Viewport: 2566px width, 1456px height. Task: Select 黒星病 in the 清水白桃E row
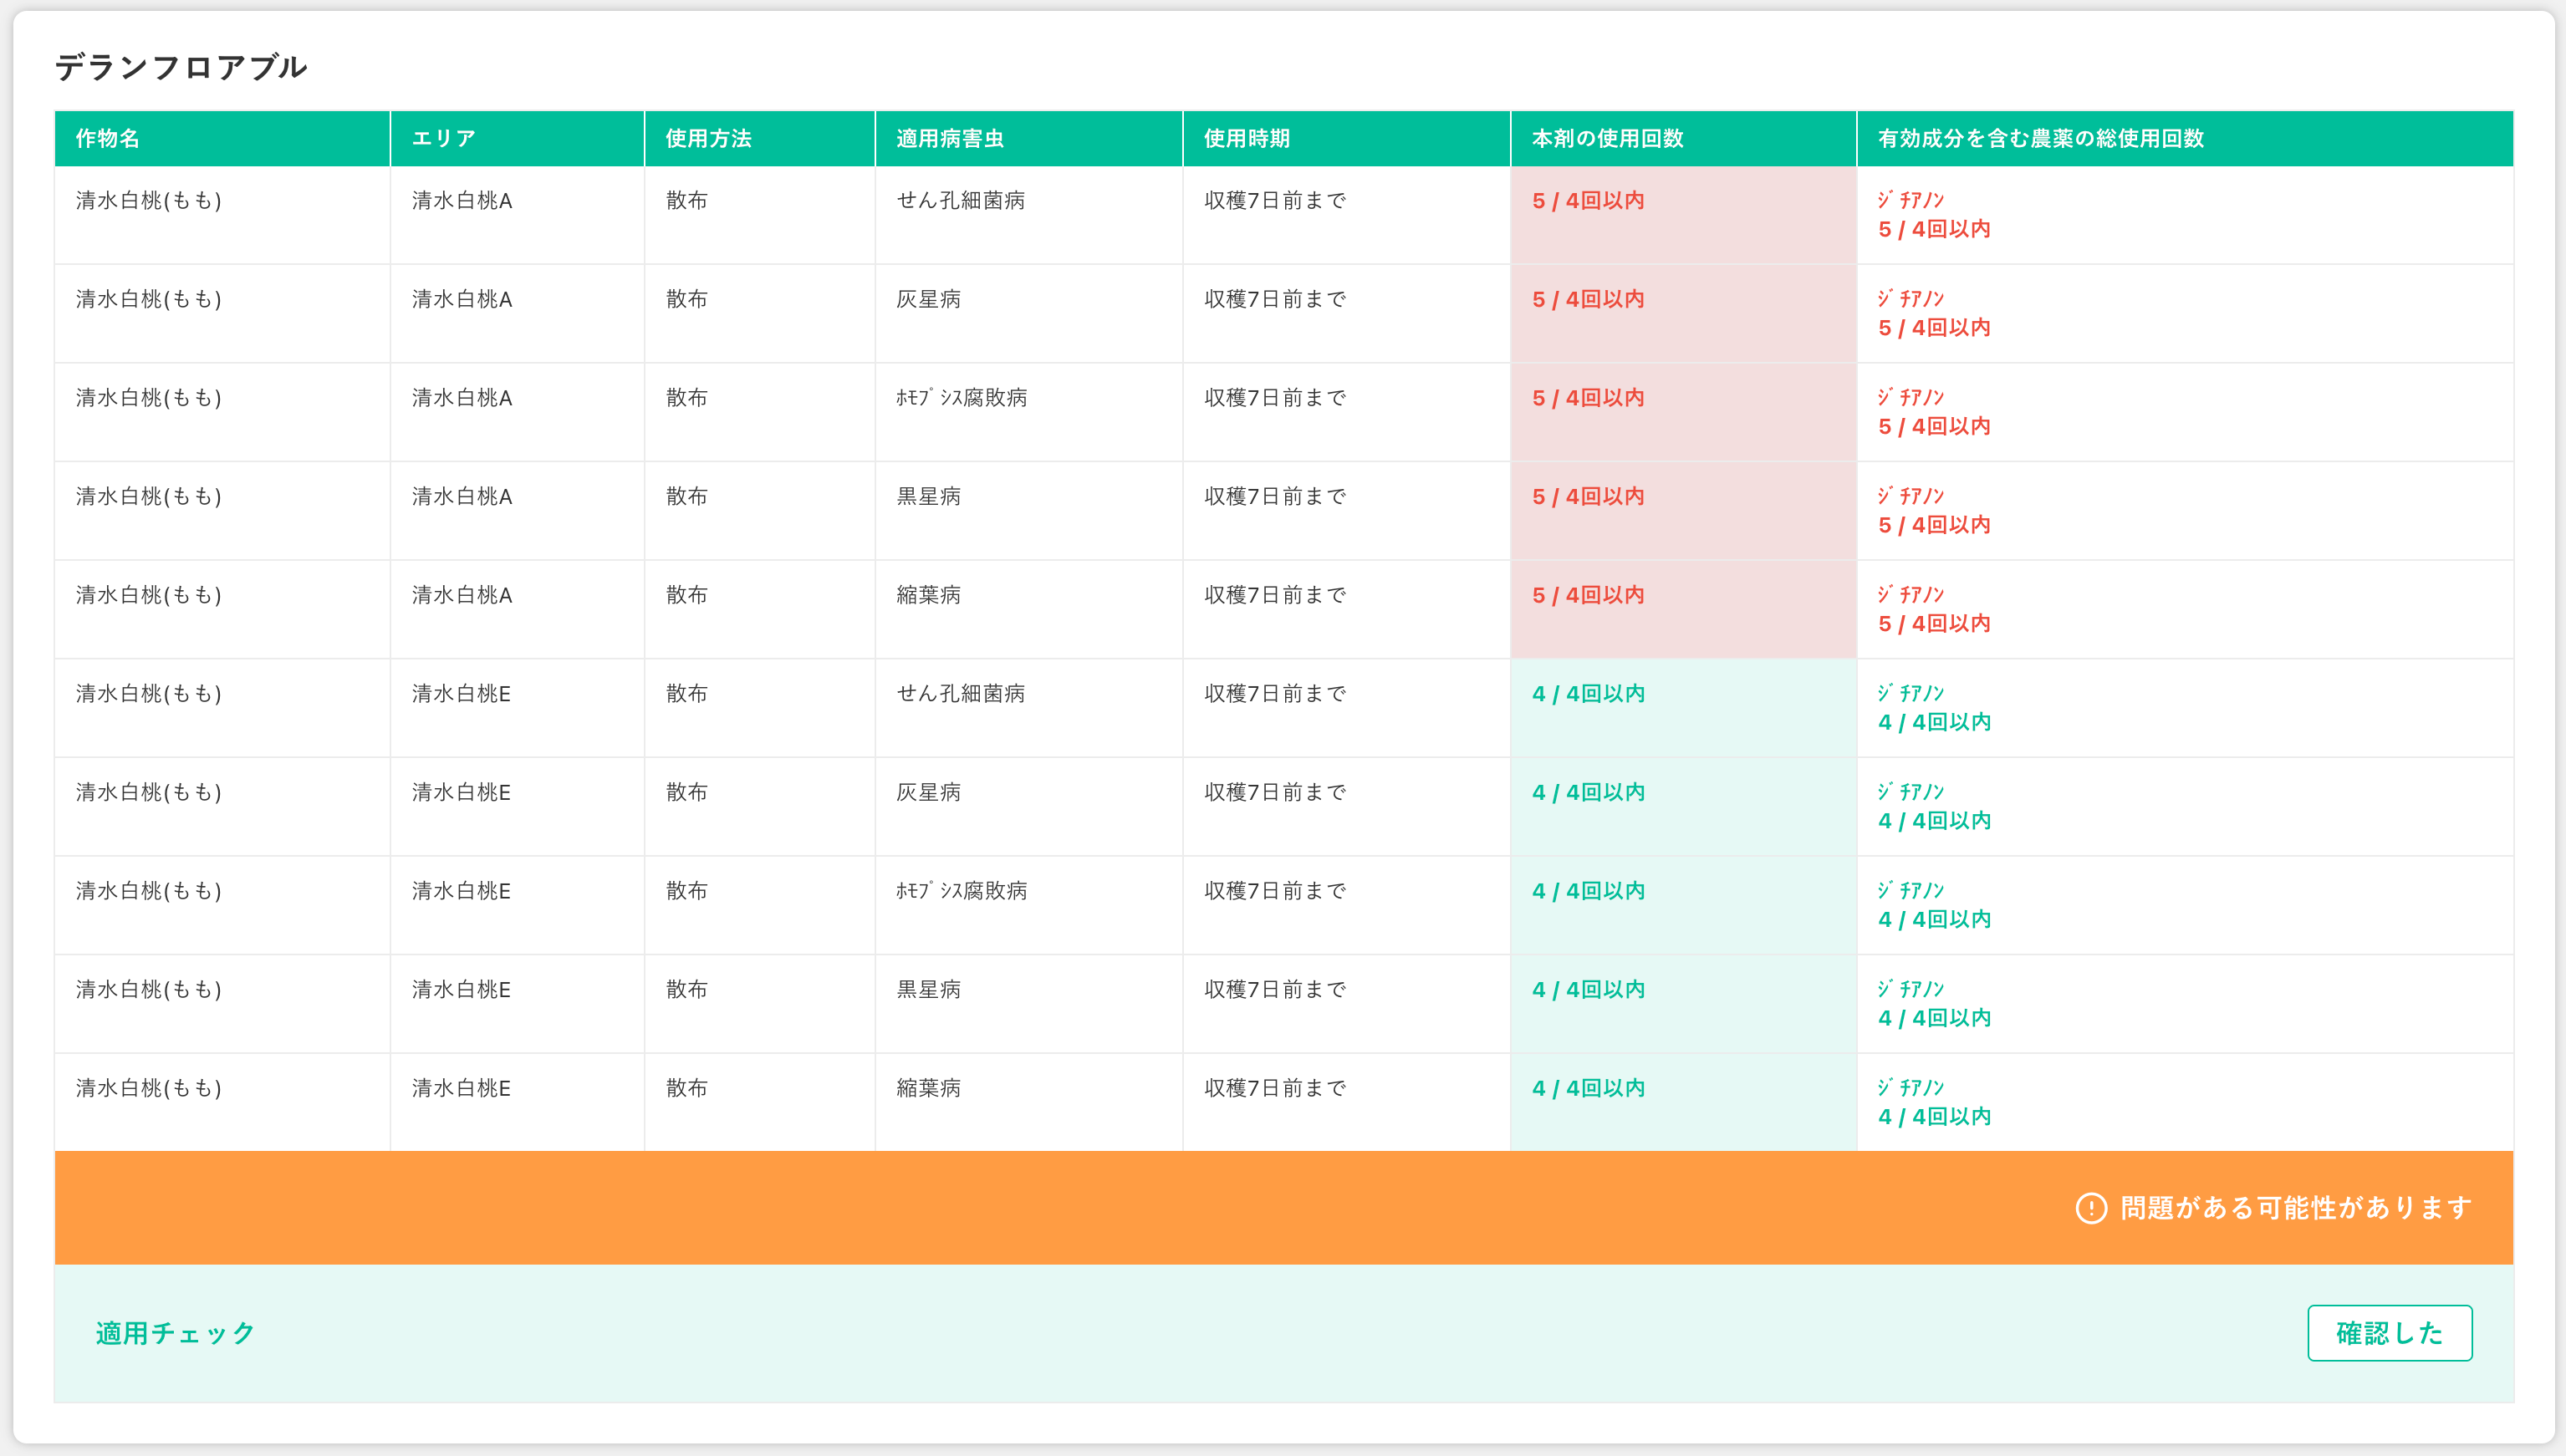tap(928, 989)
